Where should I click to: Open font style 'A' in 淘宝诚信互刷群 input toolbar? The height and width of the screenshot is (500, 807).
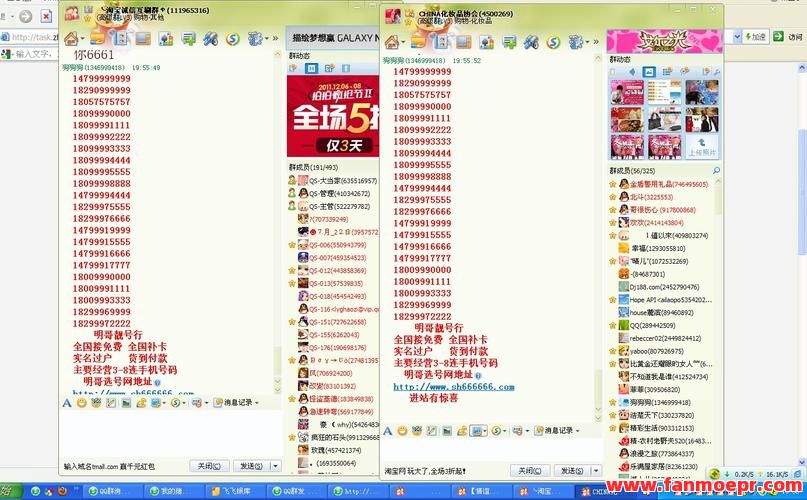click(x=67, y=403)
